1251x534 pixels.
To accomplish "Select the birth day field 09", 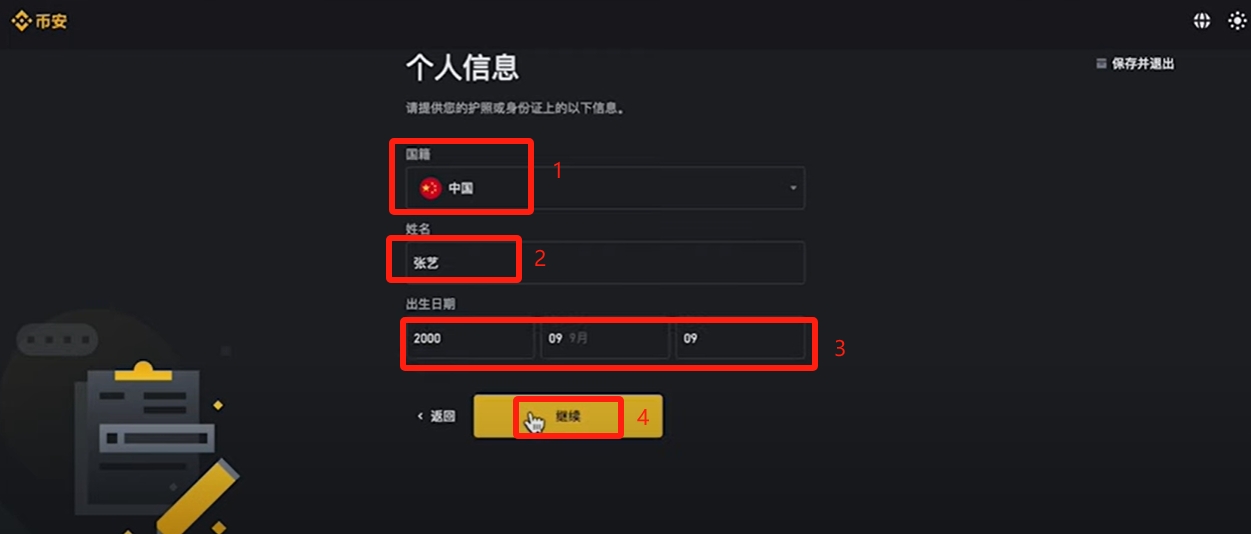I will click(x=740, y=339).
